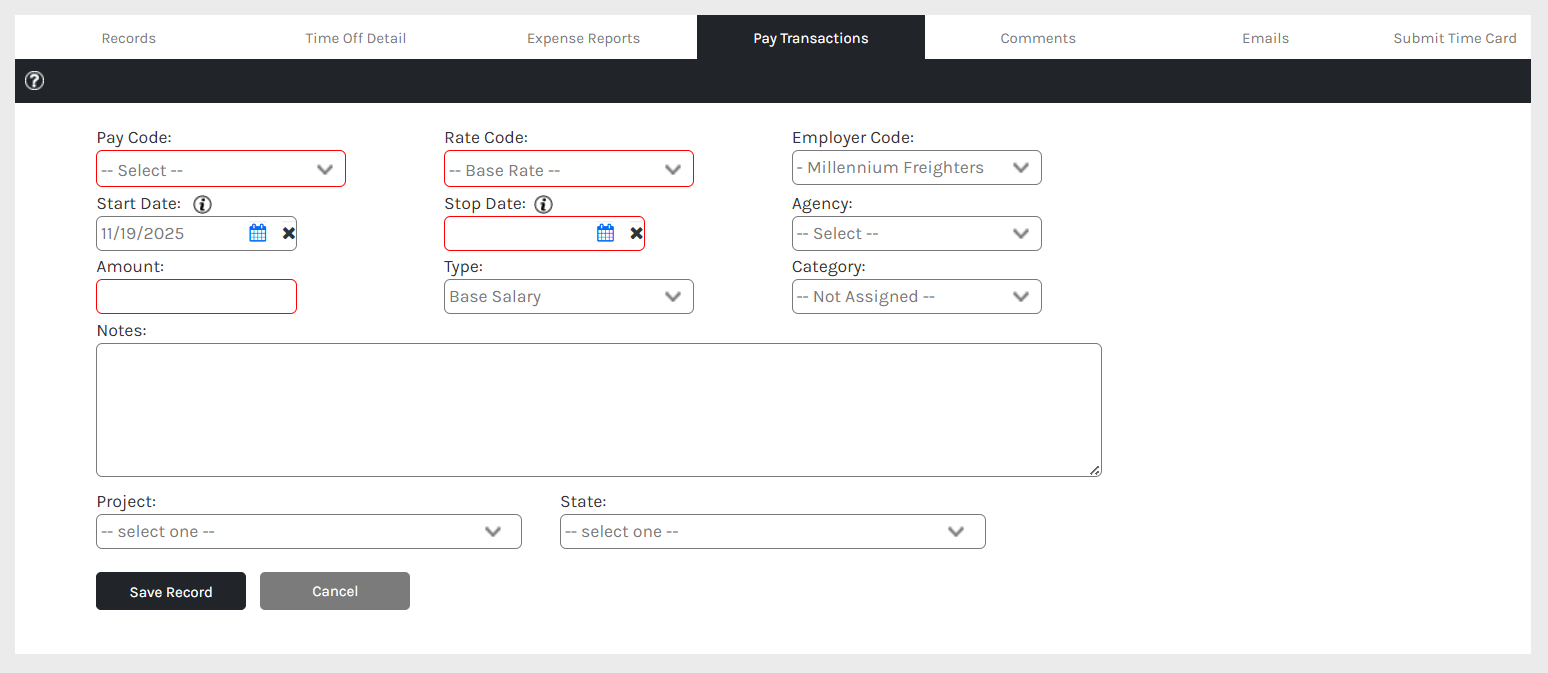Open the Stop Date calendar picker
This screenshot has width=1548, height=673.
click(606, 233)
